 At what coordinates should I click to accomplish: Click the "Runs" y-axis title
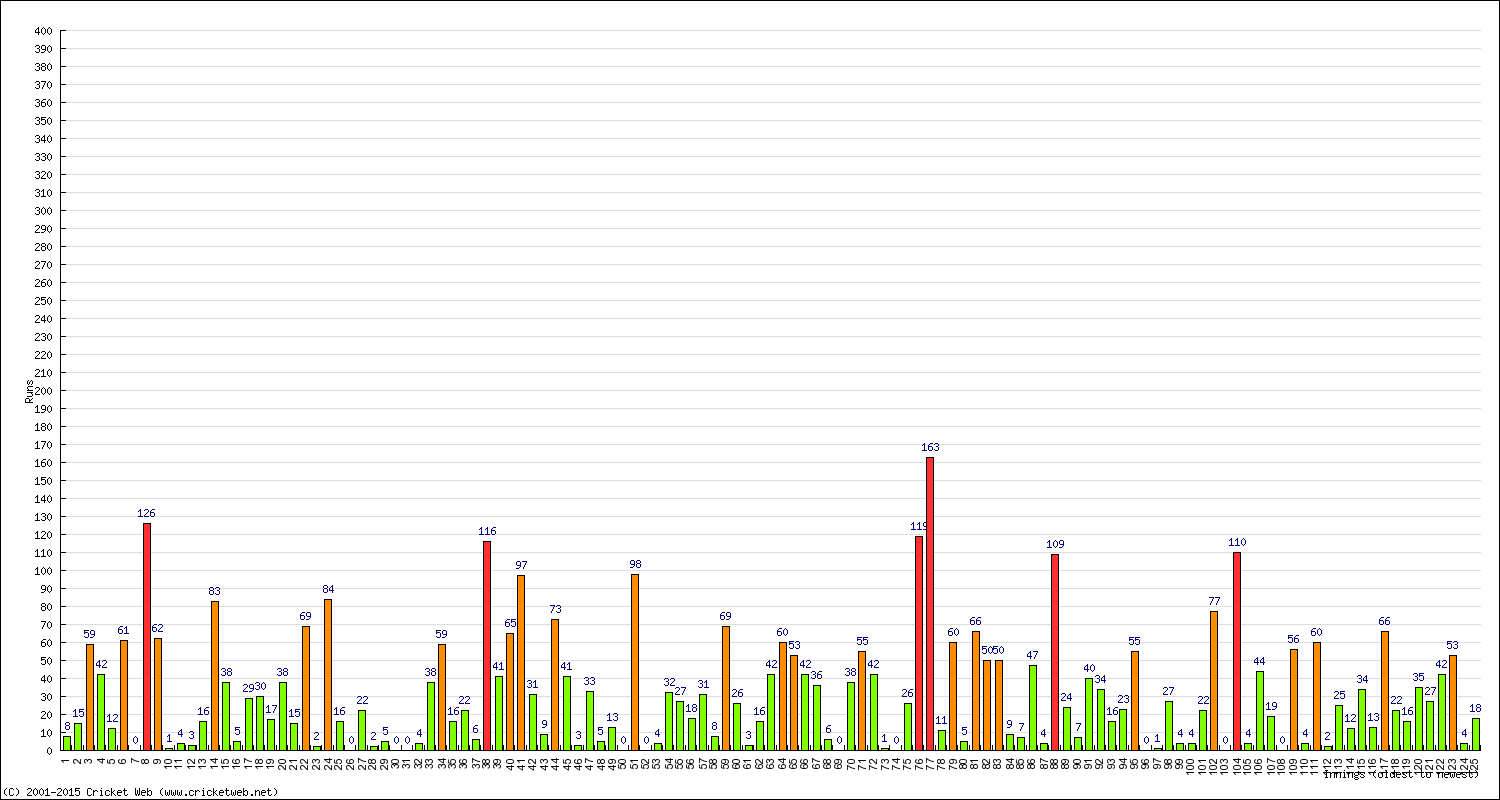29,391
